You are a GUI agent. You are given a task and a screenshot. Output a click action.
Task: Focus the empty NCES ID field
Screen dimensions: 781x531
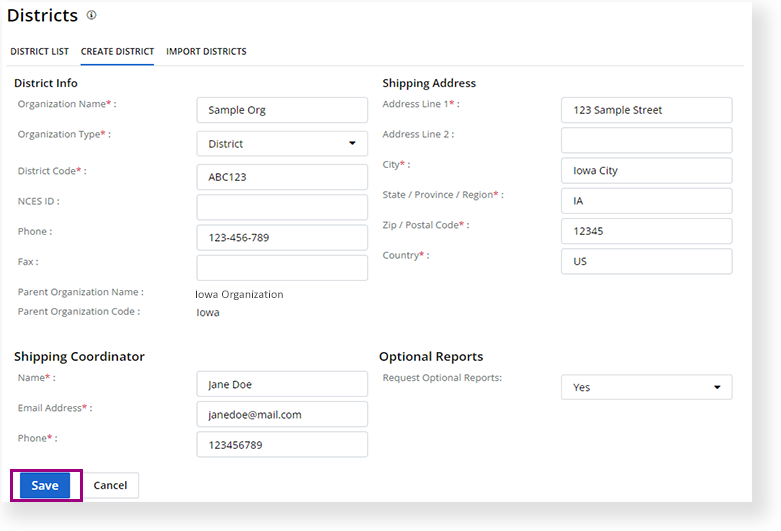tap(282, 207)
